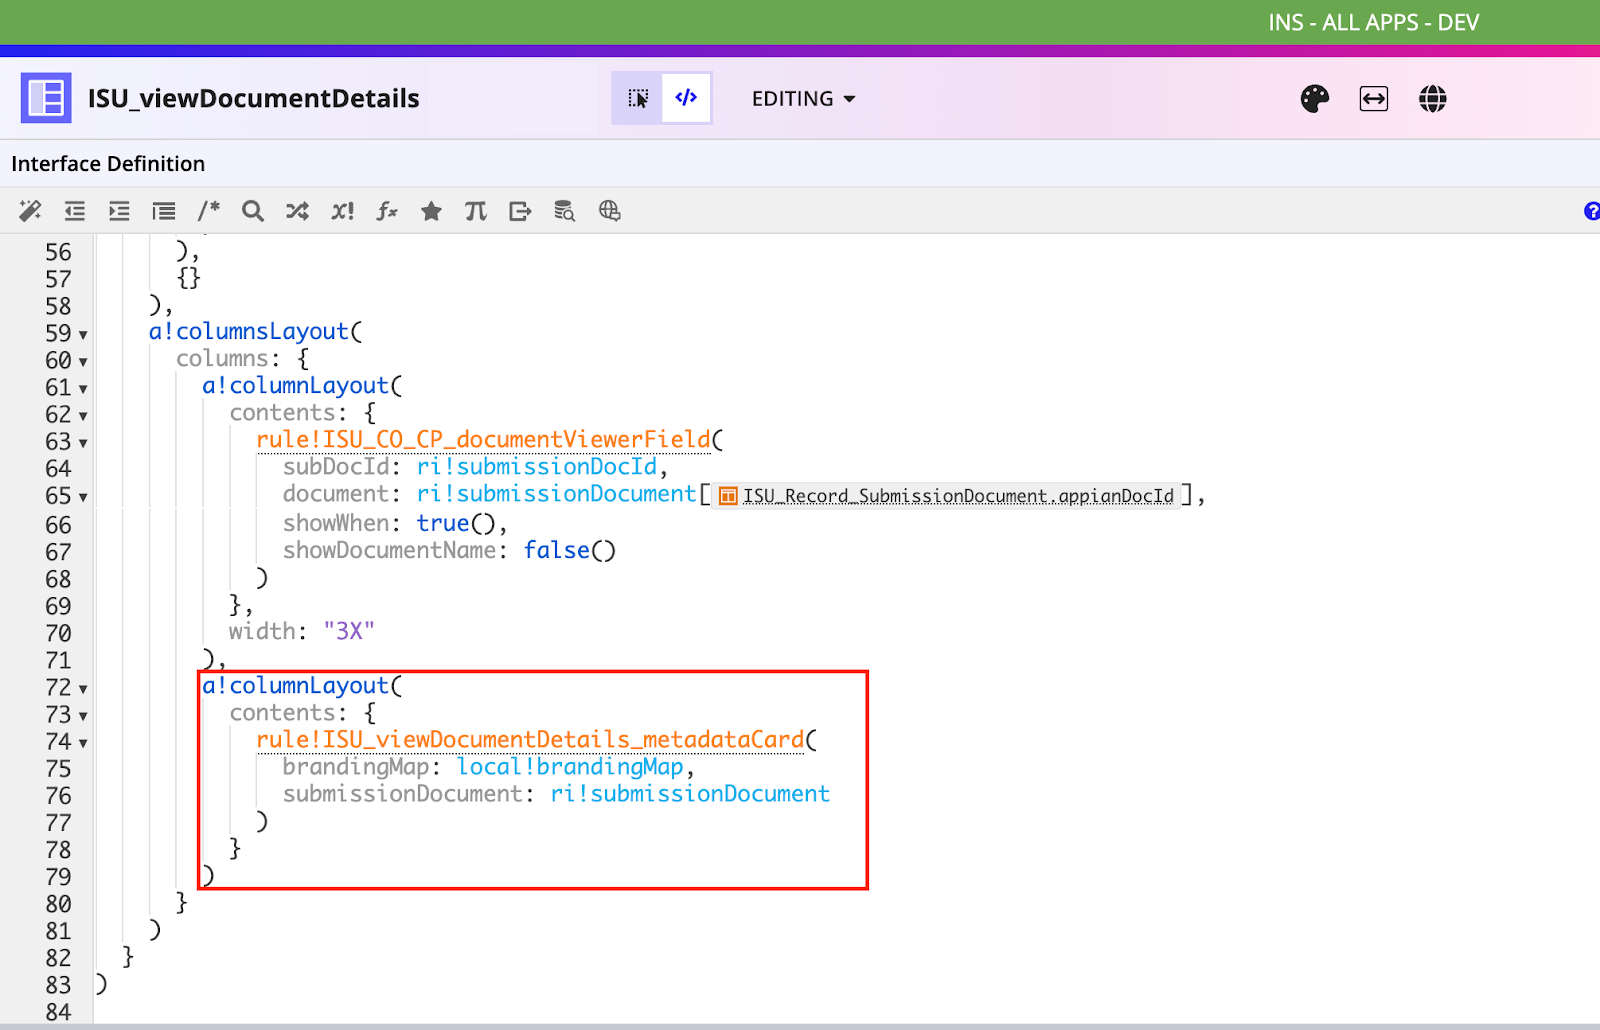Click the shuffle arrows toolbar icon
Viewport: 1600px width, 1030px height.
[x=297, y=211]
